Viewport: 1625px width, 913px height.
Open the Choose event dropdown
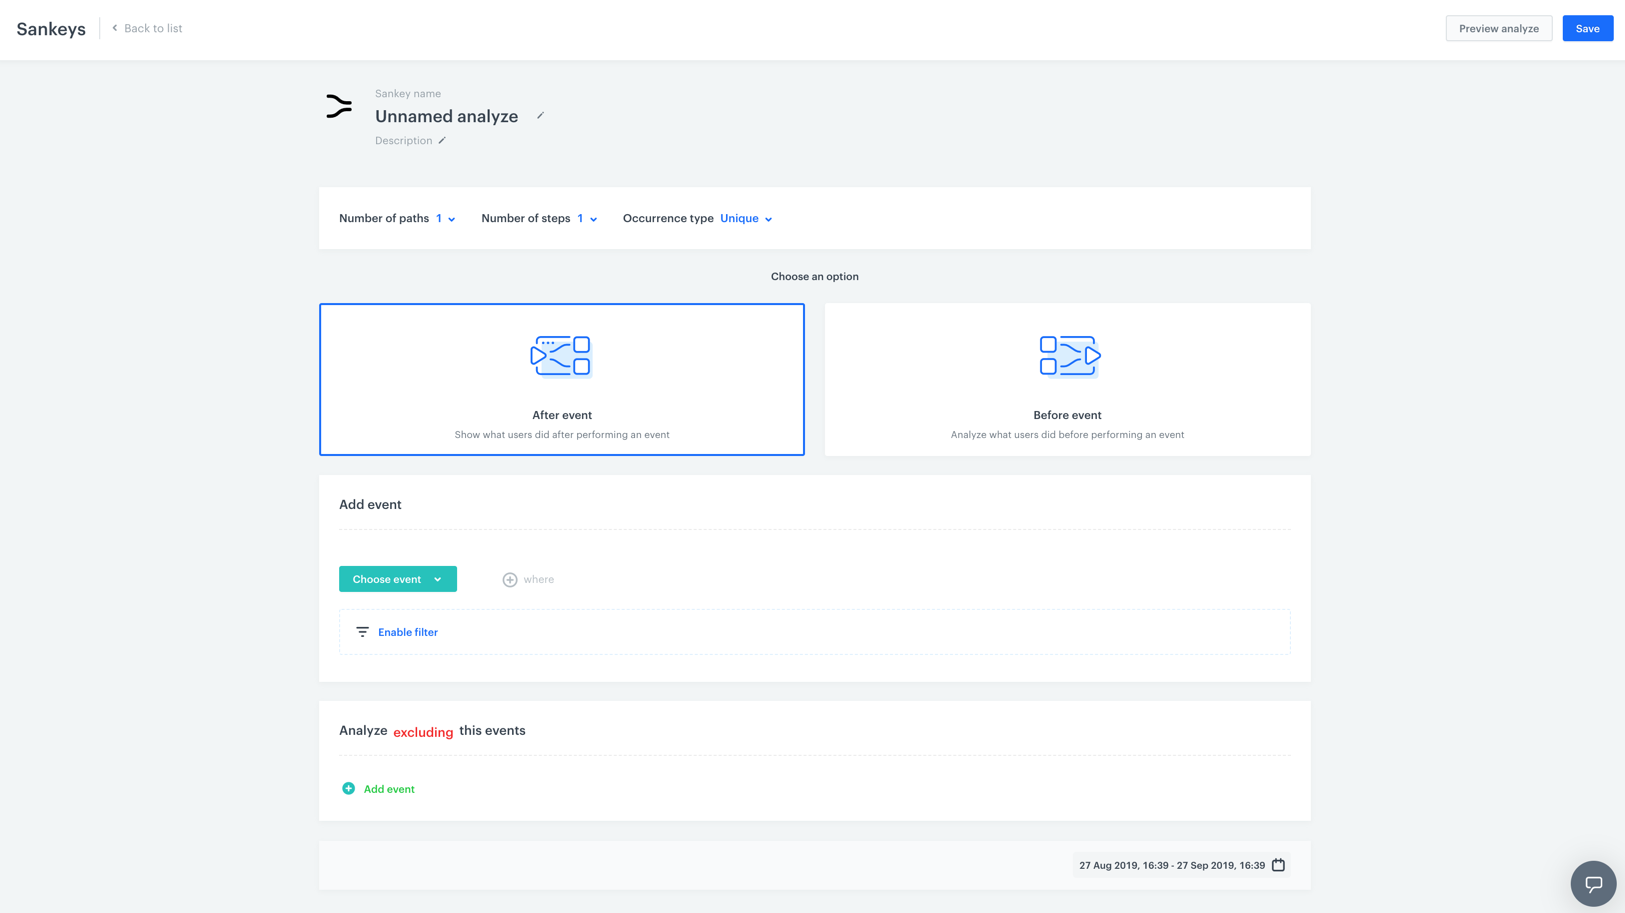pyautogui.click(x=397, y=580)
